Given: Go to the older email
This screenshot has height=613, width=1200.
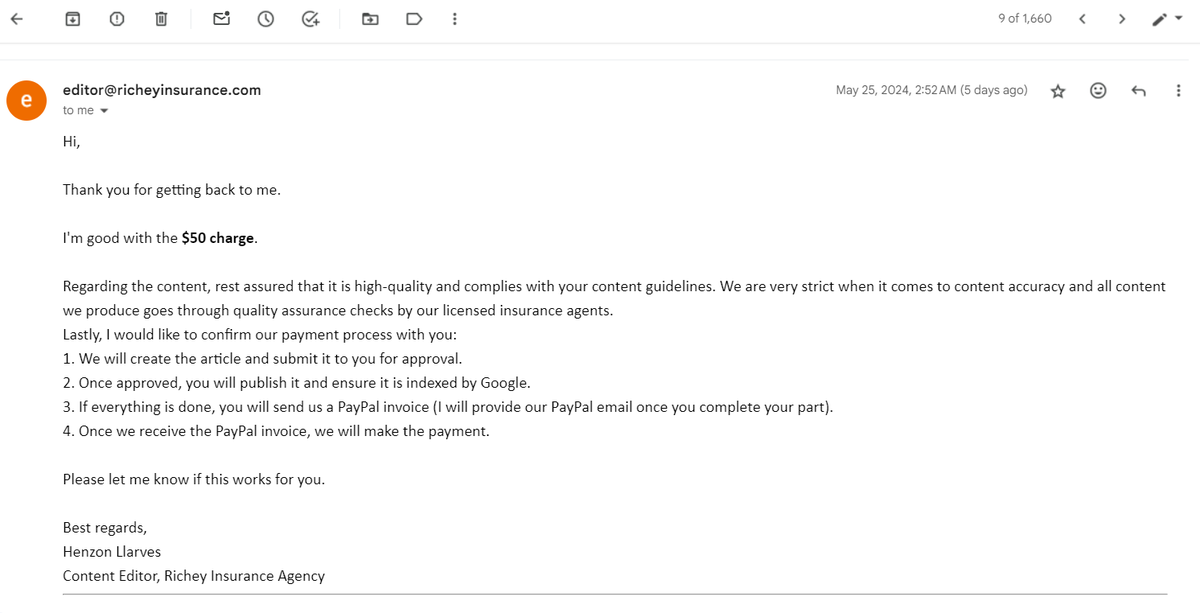Looking at the screenshot, I should [1122, 19].
